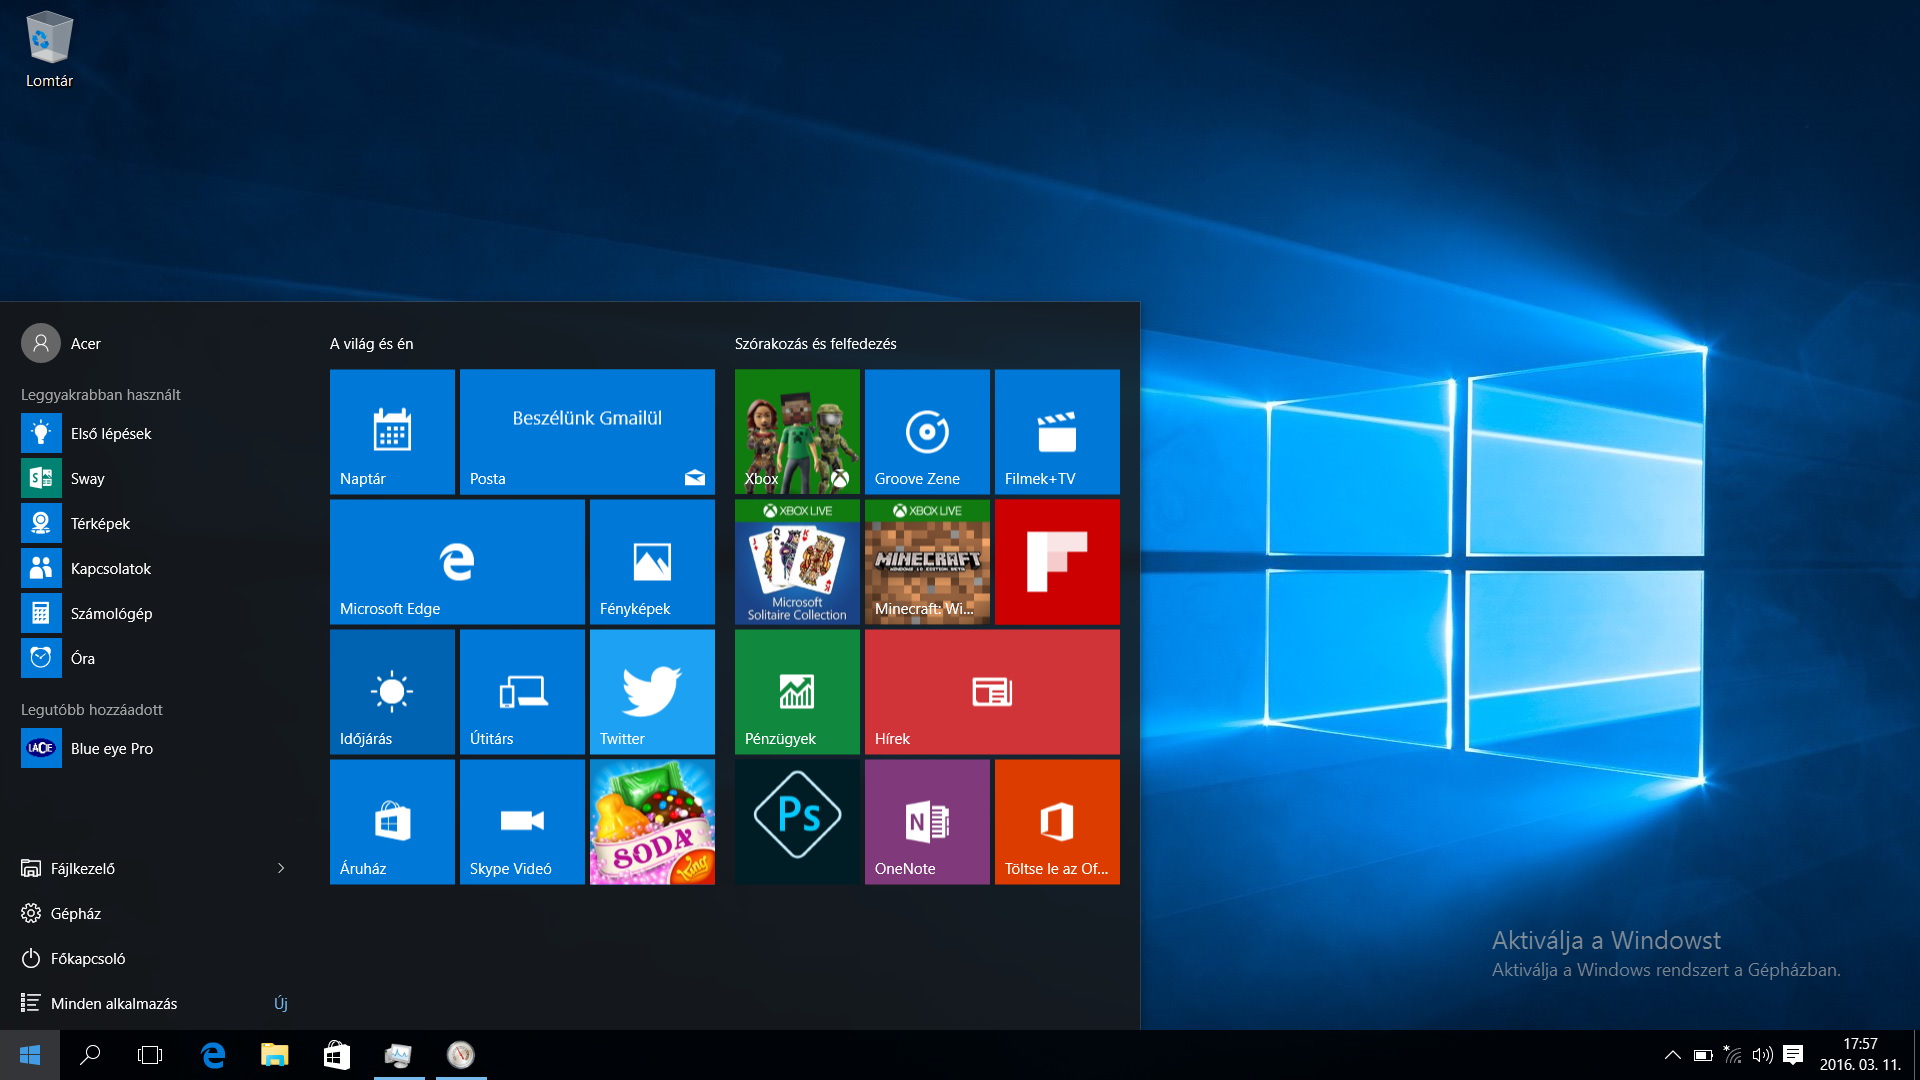Open the Store from the taskbar
Viewport: 1920px width, 1080px height.
pyautogui.click(x=337, y=1055)
